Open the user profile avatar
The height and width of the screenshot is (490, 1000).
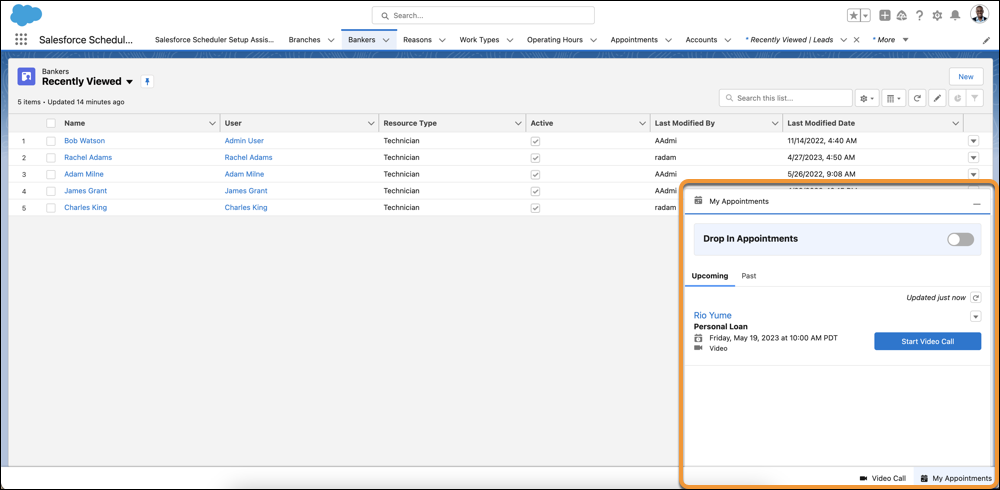click(979, 15)
